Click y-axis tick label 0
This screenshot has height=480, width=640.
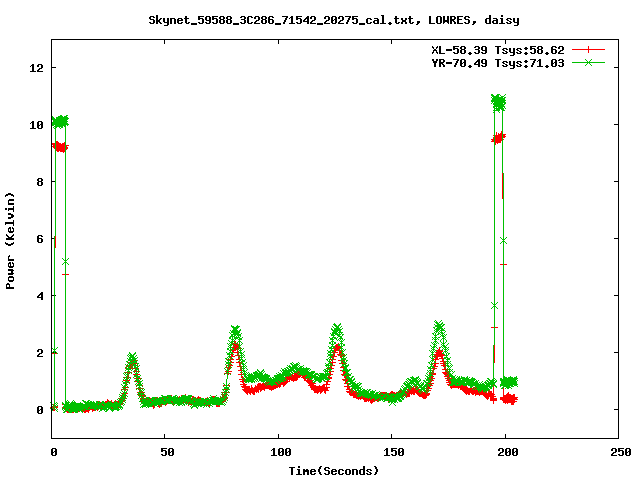[x=40, y=410]
